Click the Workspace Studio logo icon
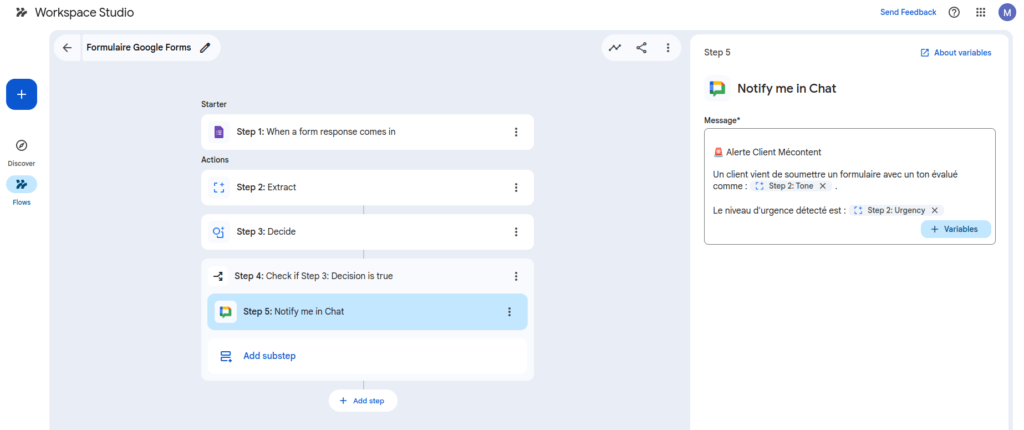 coord(22,12)
